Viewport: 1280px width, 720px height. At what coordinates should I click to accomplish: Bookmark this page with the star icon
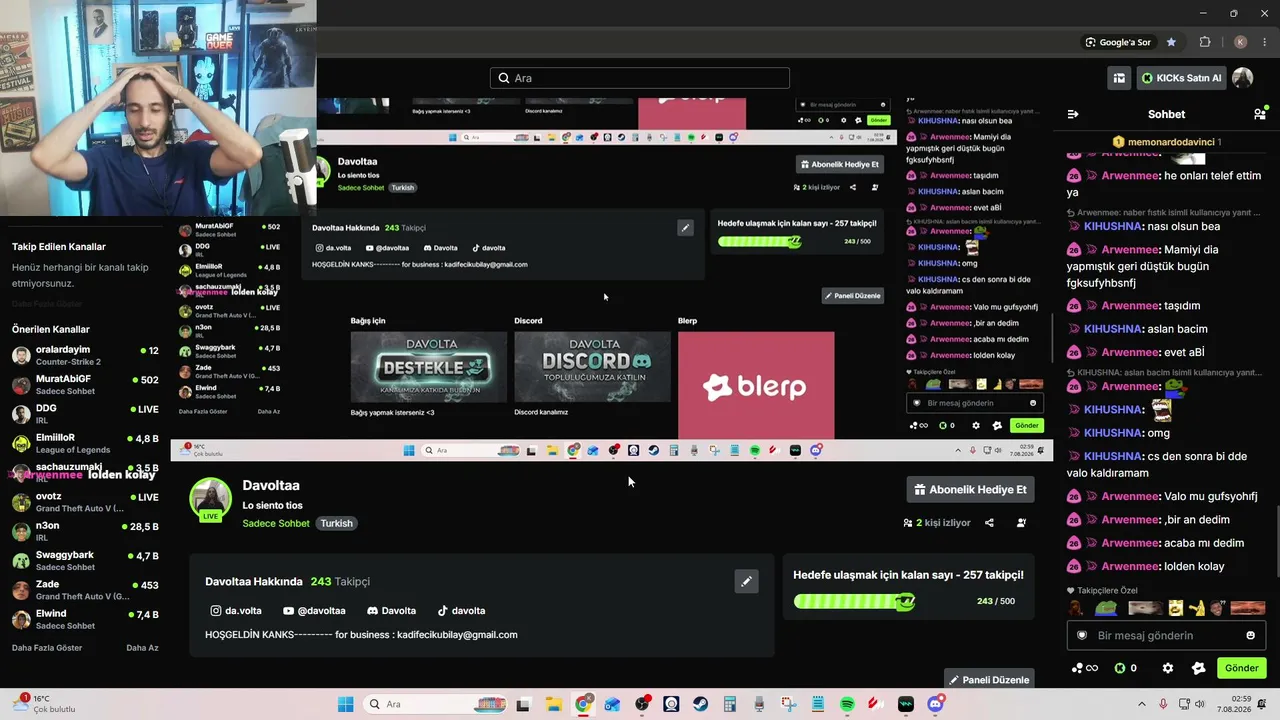[1171, 42]
